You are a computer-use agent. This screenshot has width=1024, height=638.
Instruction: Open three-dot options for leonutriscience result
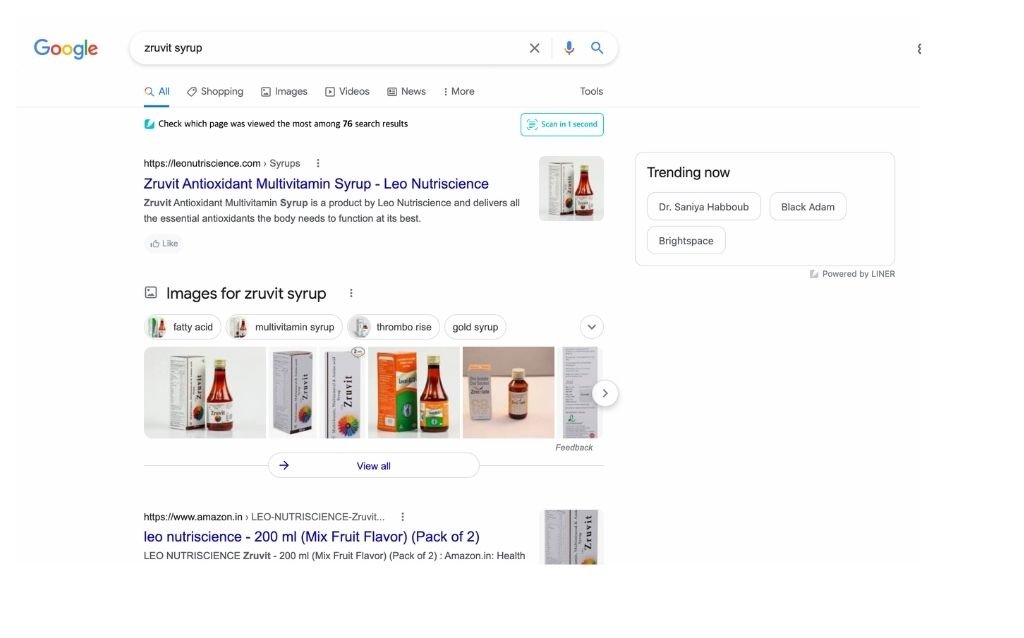click(318, 163)
